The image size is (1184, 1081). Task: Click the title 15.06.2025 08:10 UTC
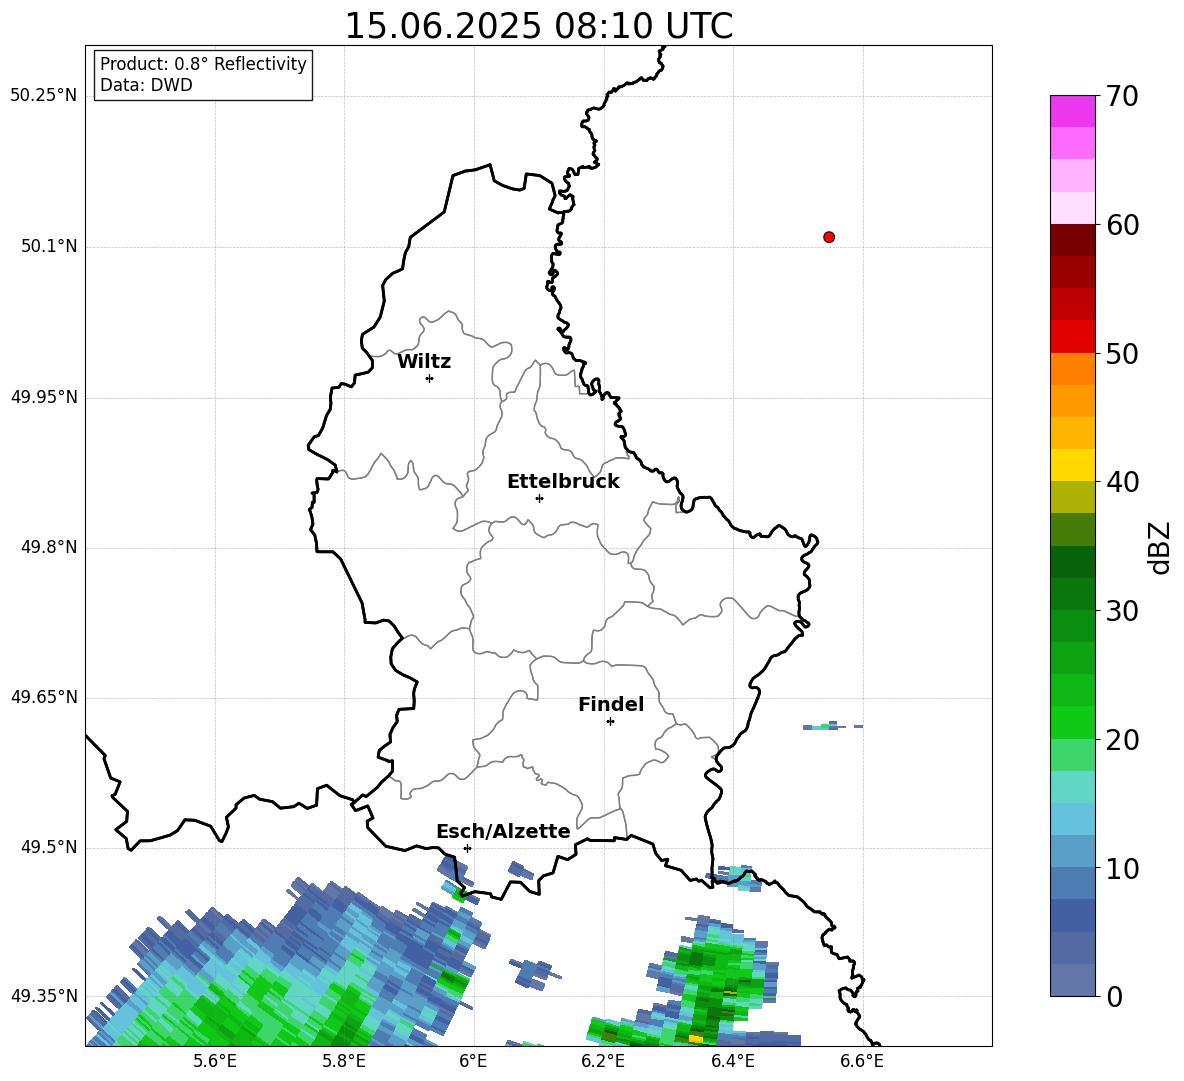(x=539, y=26)
